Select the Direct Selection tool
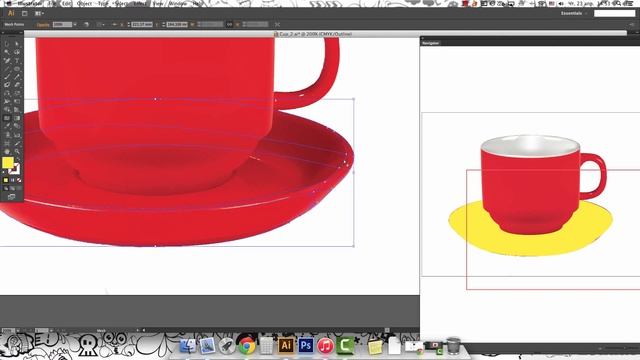 [17, 44]
